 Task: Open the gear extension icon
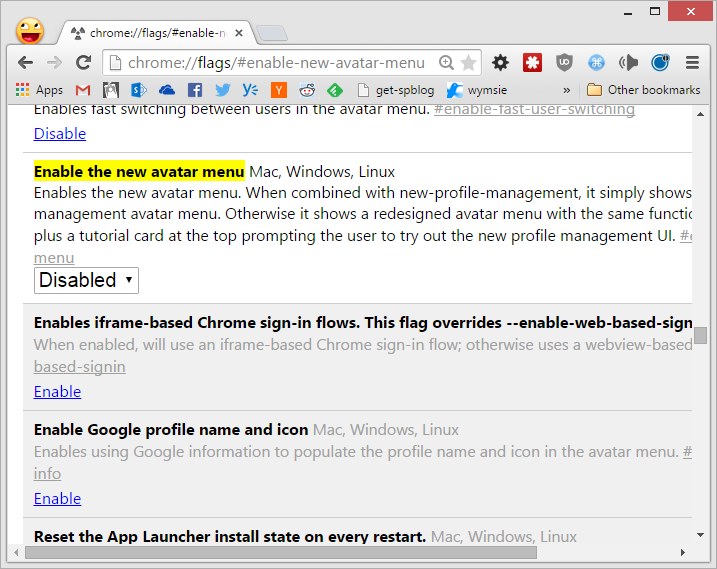(x=500, y=63)
